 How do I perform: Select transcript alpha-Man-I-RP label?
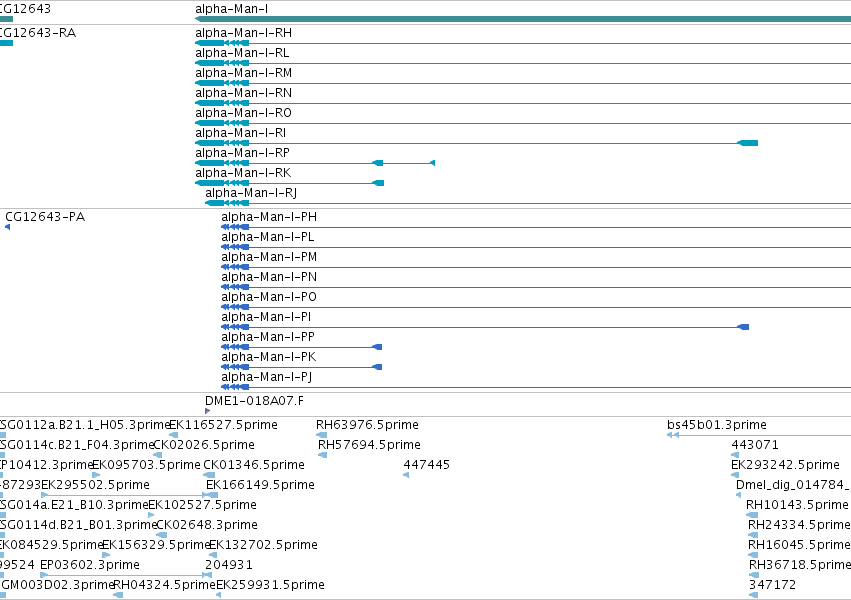[x=242, y=154]
